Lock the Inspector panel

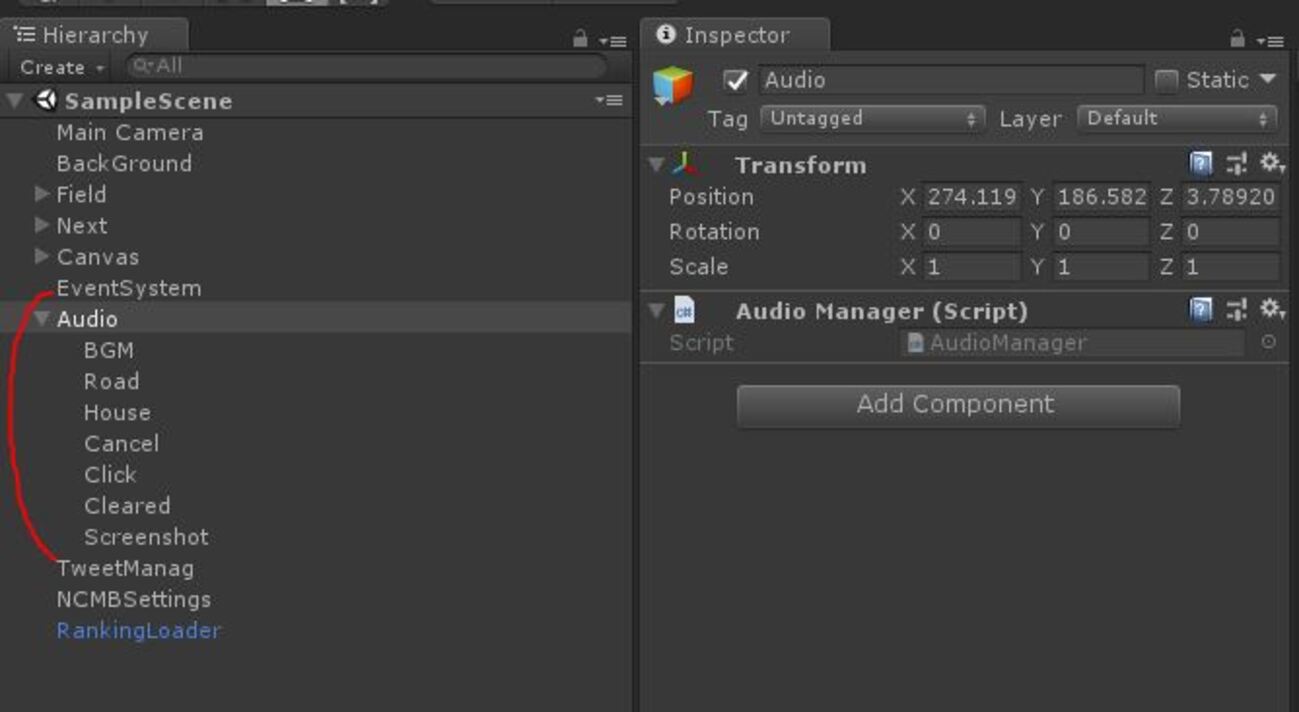pos(1237,39)
